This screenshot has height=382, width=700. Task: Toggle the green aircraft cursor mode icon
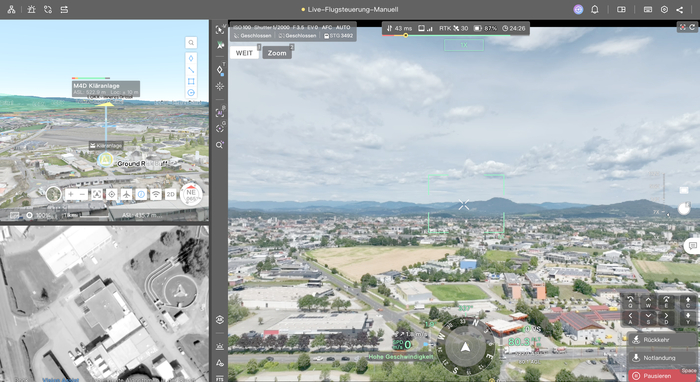220,45
